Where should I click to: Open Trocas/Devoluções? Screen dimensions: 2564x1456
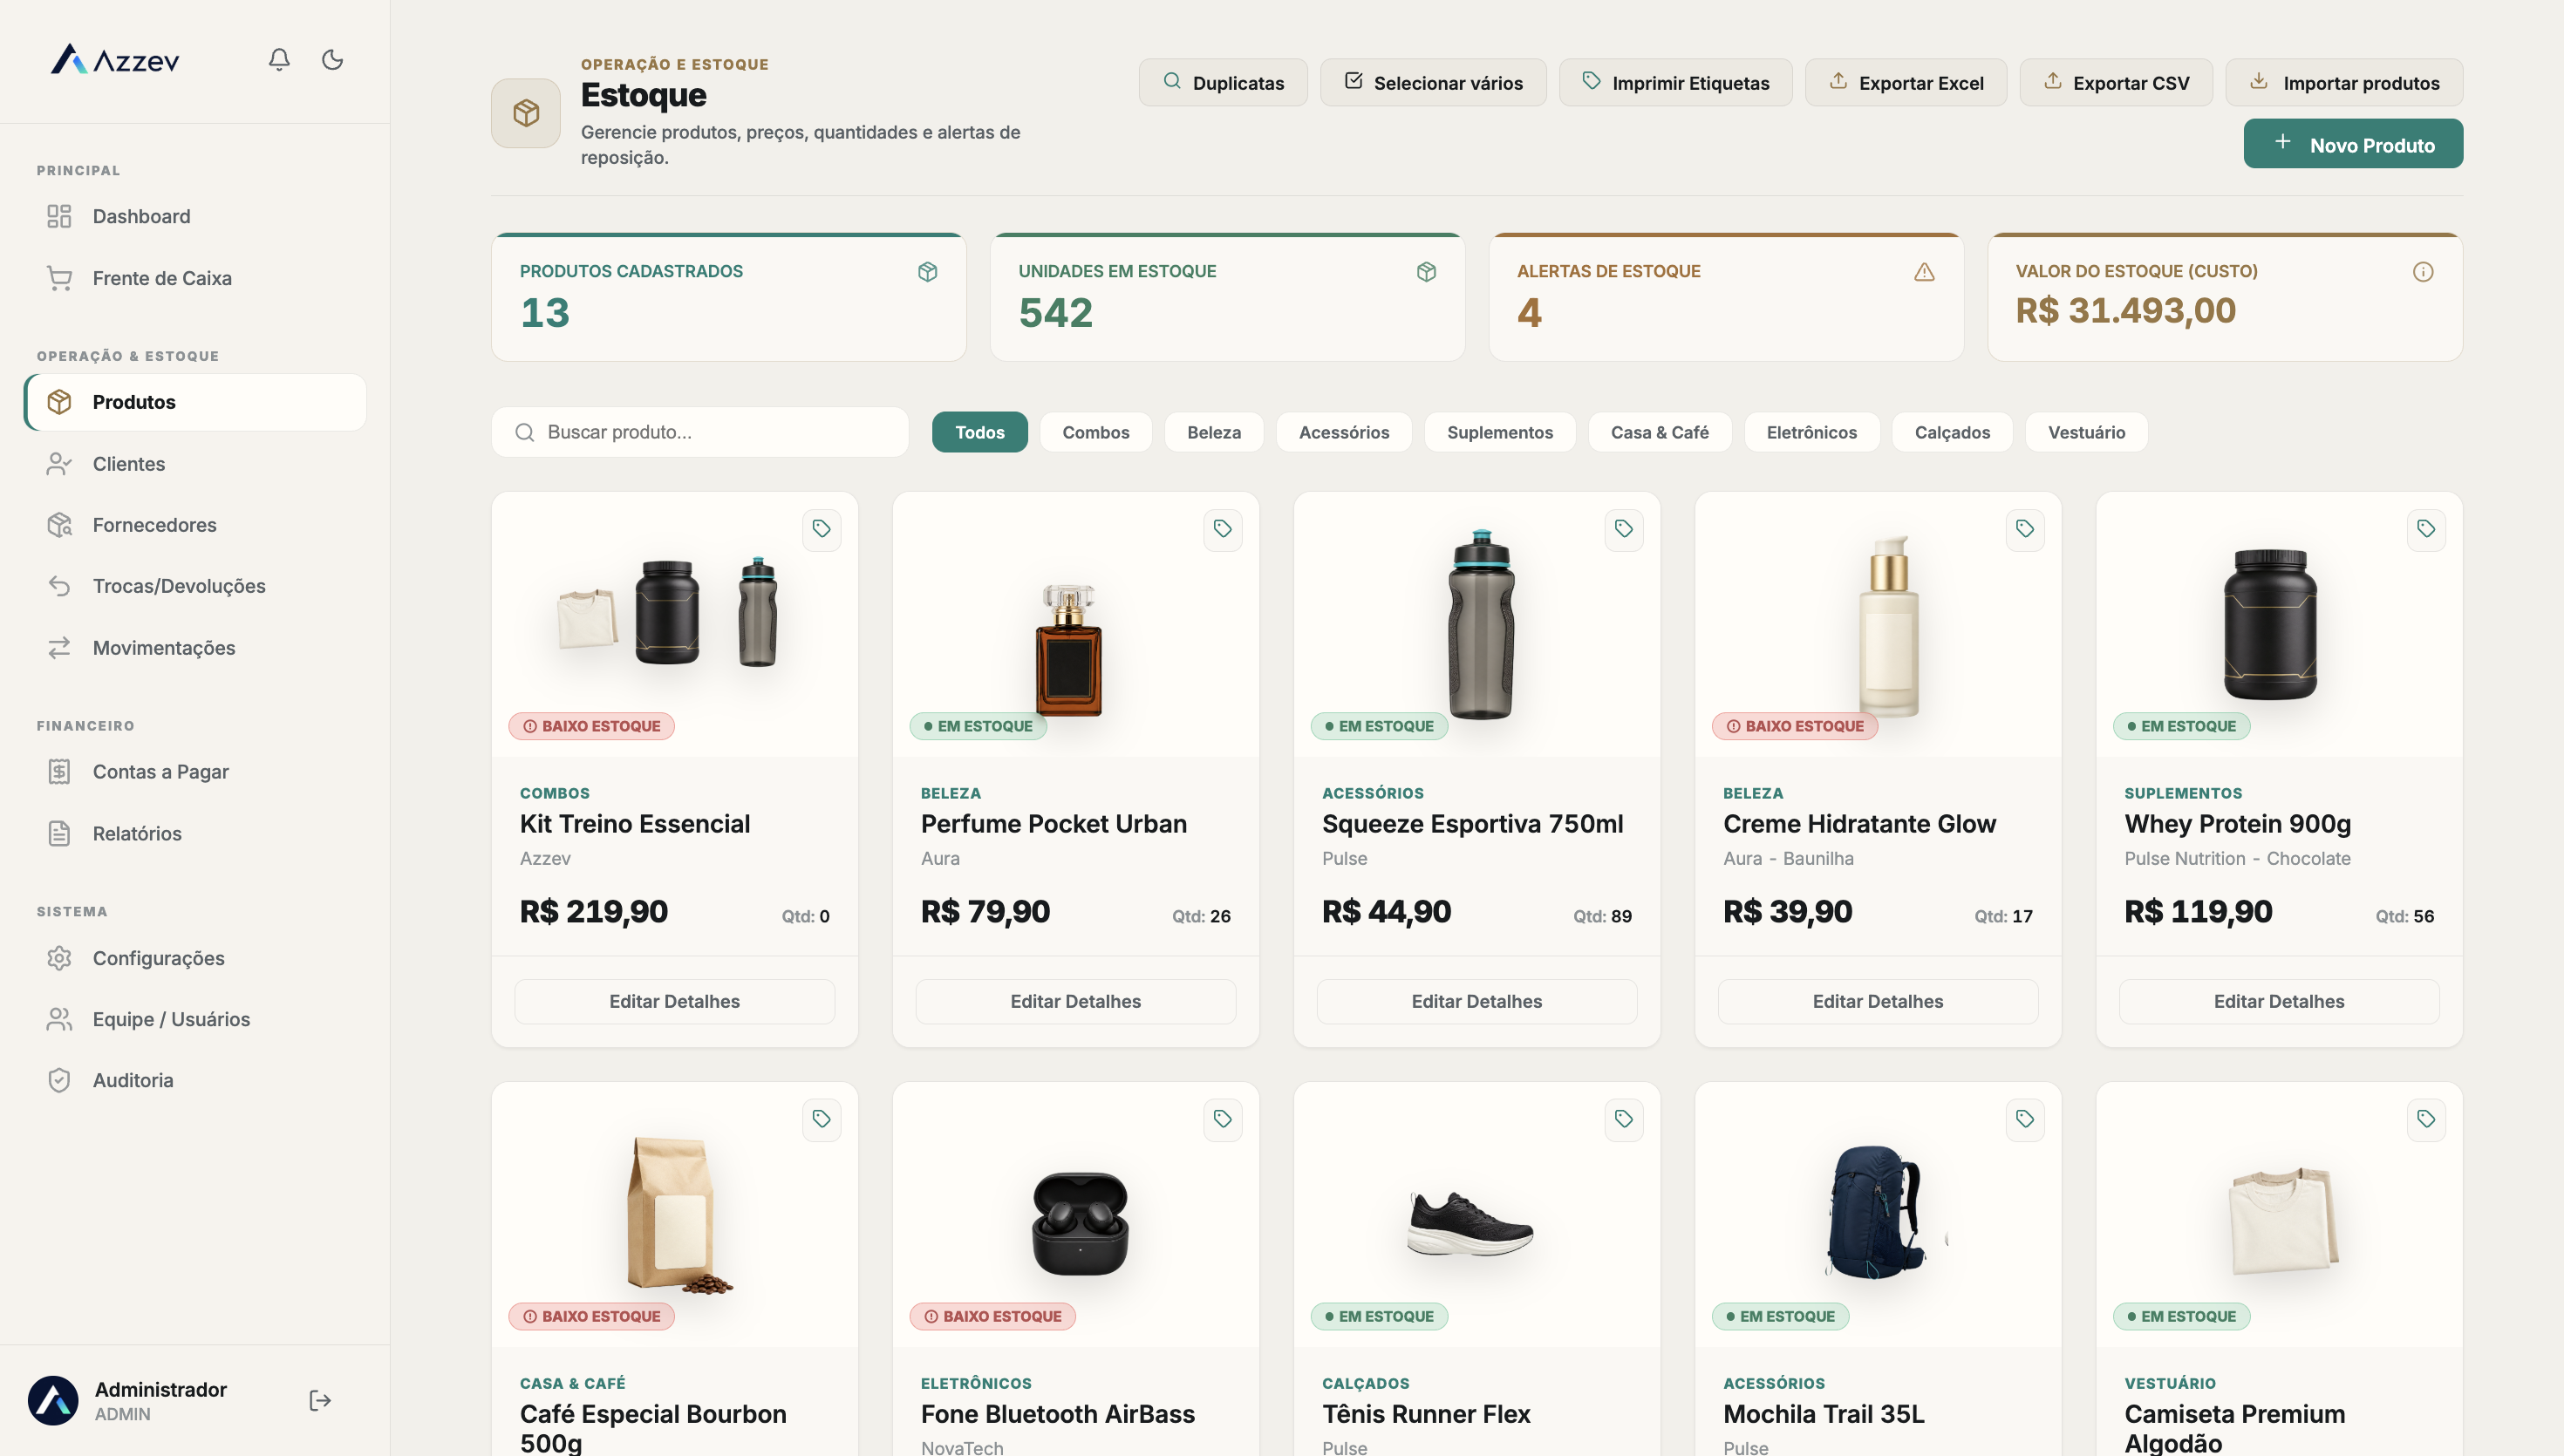[195, 586]
